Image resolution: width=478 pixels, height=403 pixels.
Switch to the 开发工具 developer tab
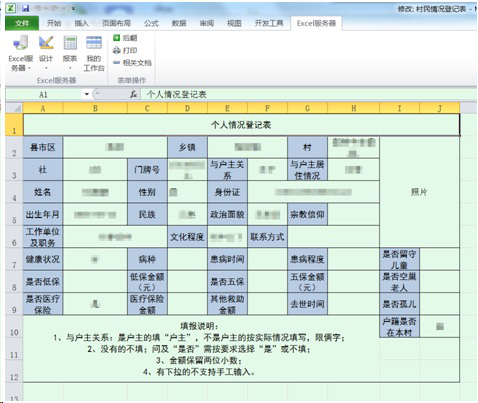[269, 23]
